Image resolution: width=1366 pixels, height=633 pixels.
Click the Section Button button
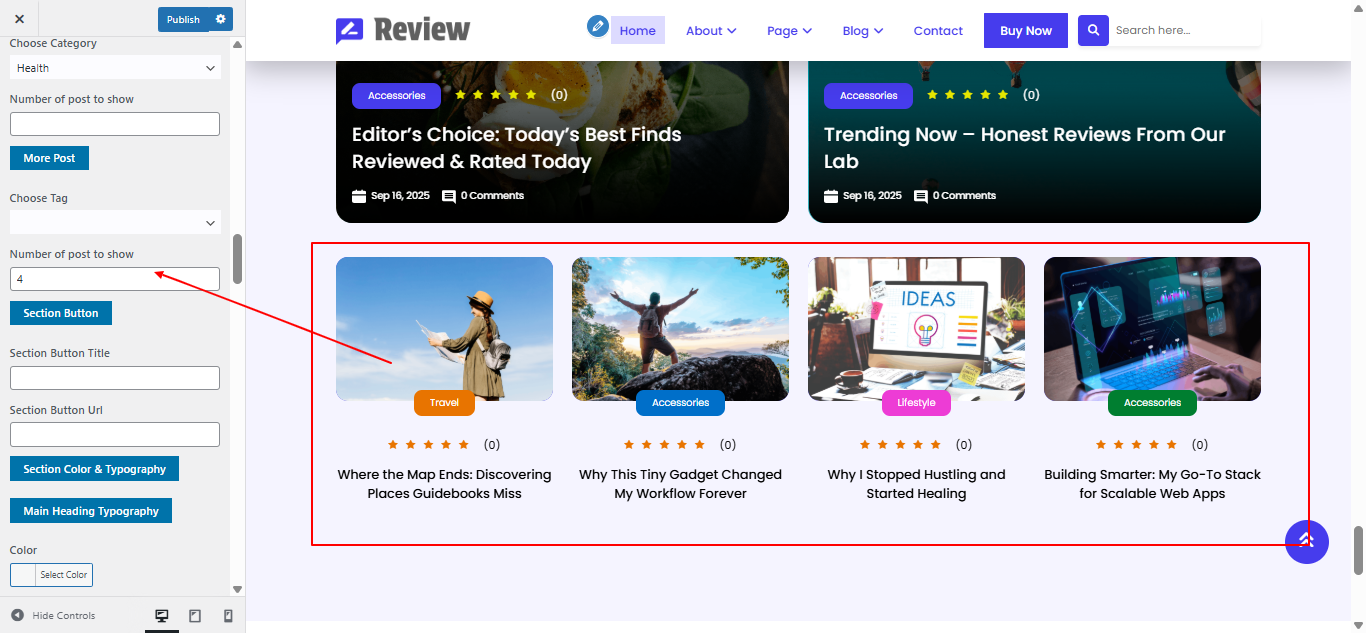(x=61, y=313)
